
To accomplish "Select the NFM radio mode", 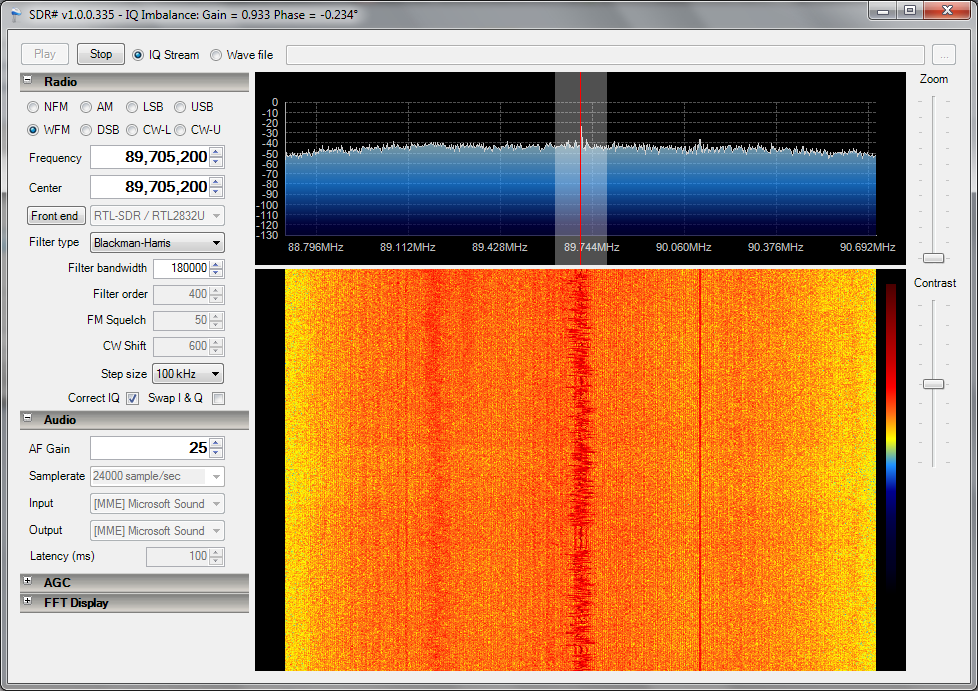I will pos(34,107).
